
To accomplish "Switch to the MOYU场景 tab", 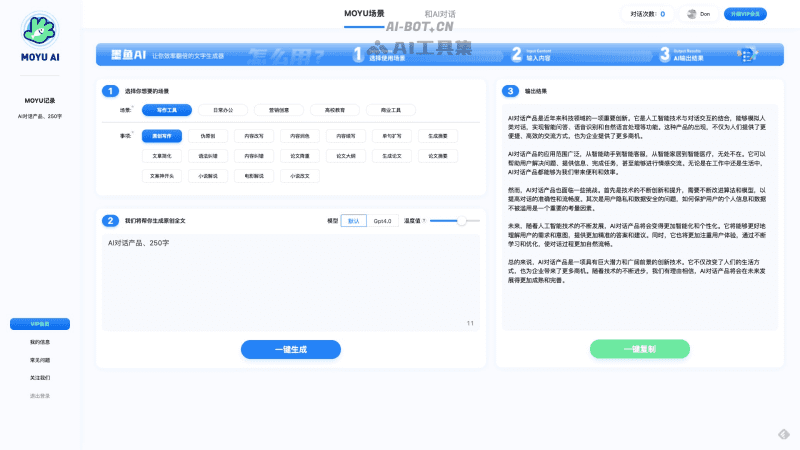I will tap(364, 14).
